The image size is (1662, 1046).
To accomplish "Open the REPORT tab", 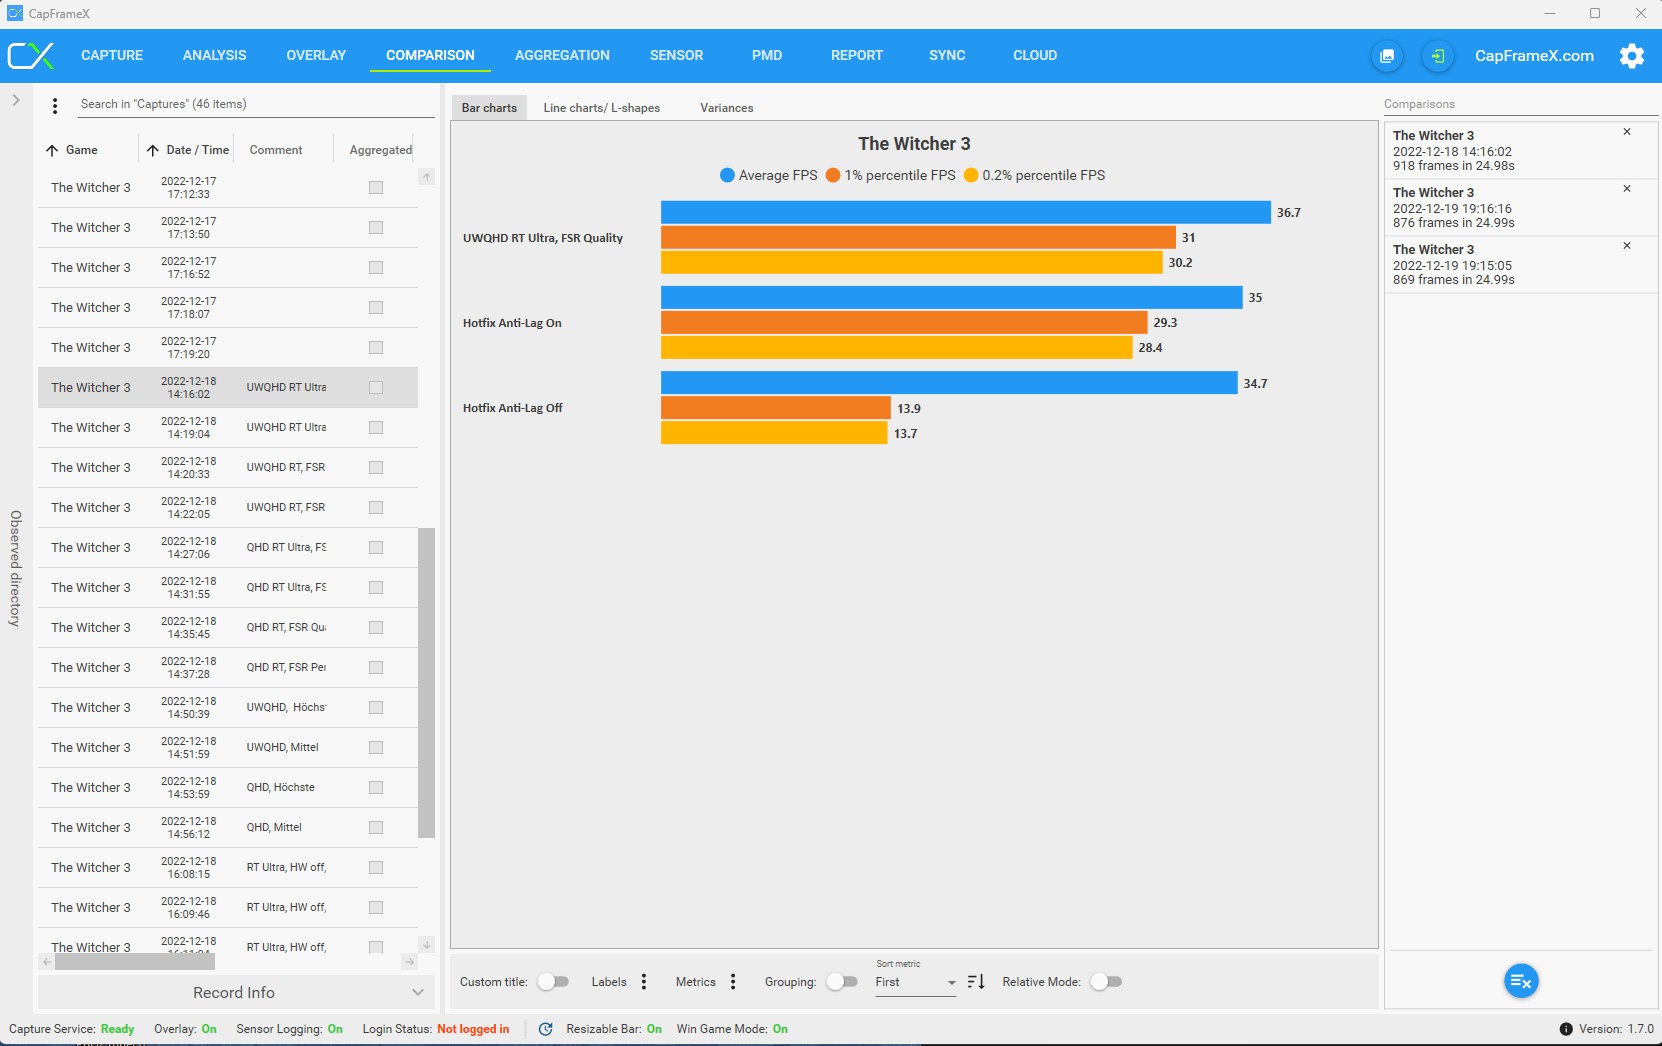I will (x=857, y=55).
